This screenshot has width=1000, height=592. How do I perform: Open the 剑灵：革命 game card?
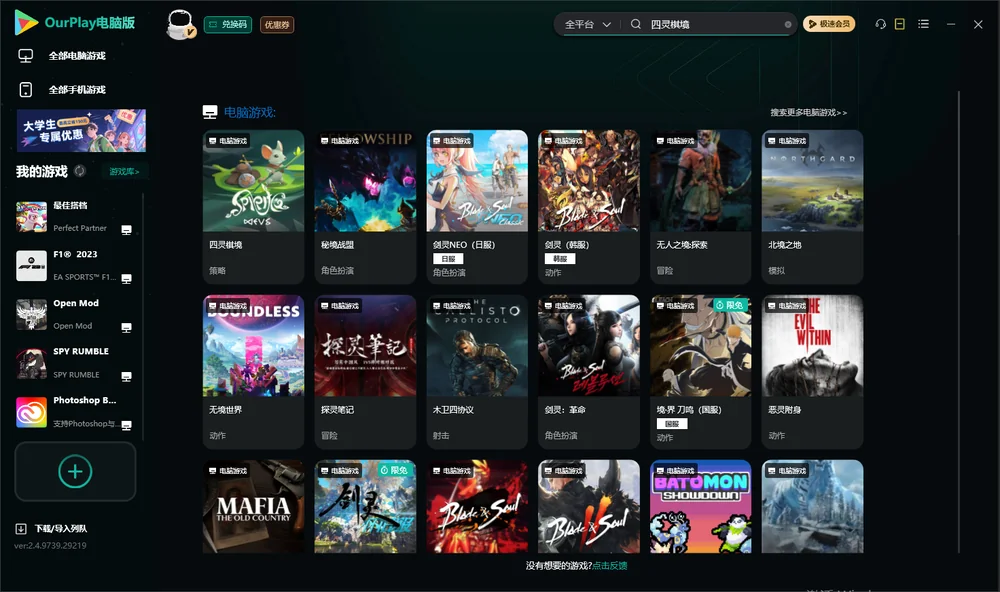(x=589, y=372)
